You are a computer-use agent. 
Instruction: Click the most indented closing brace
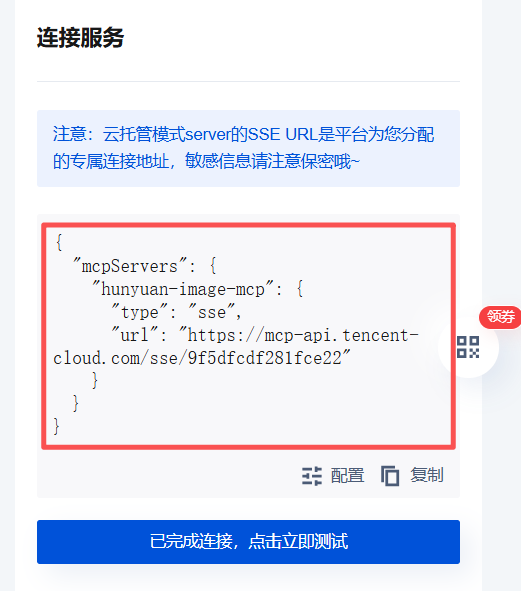(95, 380)
